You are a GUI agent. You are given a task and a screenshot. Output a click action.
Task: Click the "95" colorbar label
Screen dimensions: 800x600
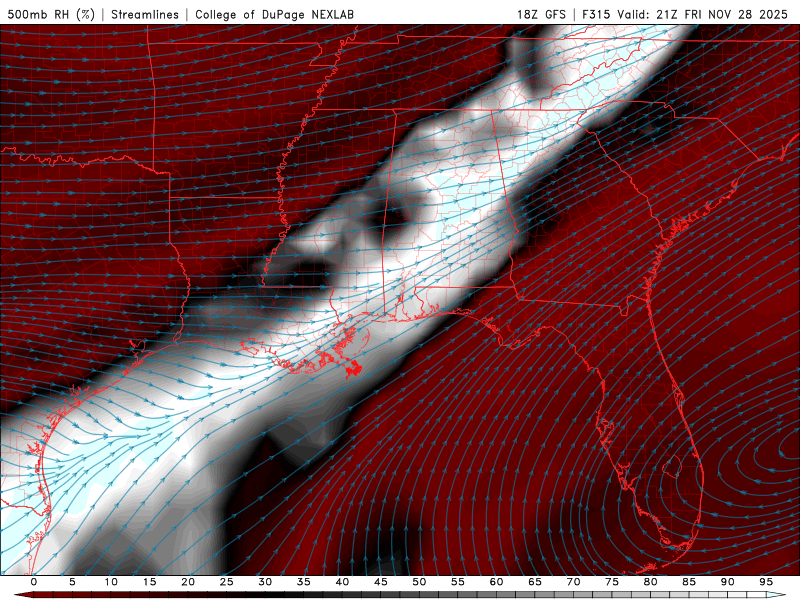tap(766, 582)
